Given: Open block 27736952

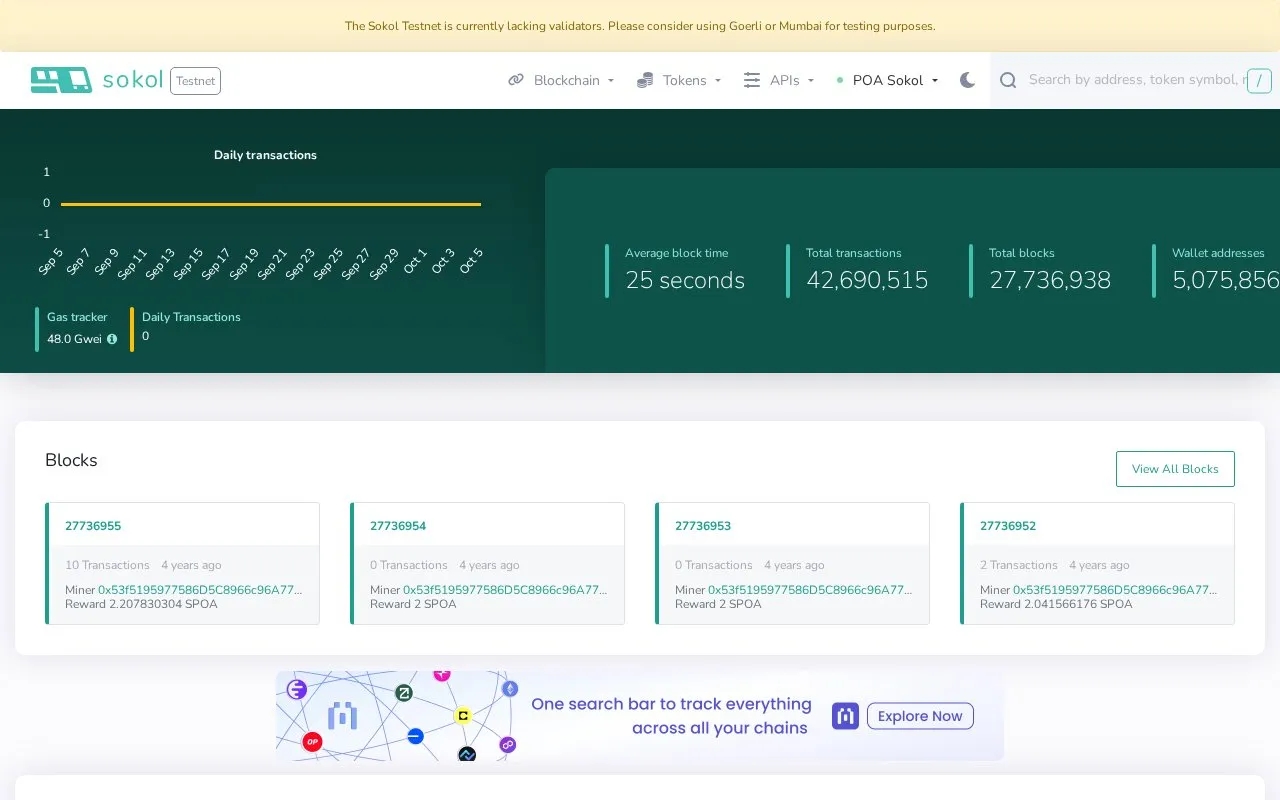Looking at the screenshot, I should 1008,526.
